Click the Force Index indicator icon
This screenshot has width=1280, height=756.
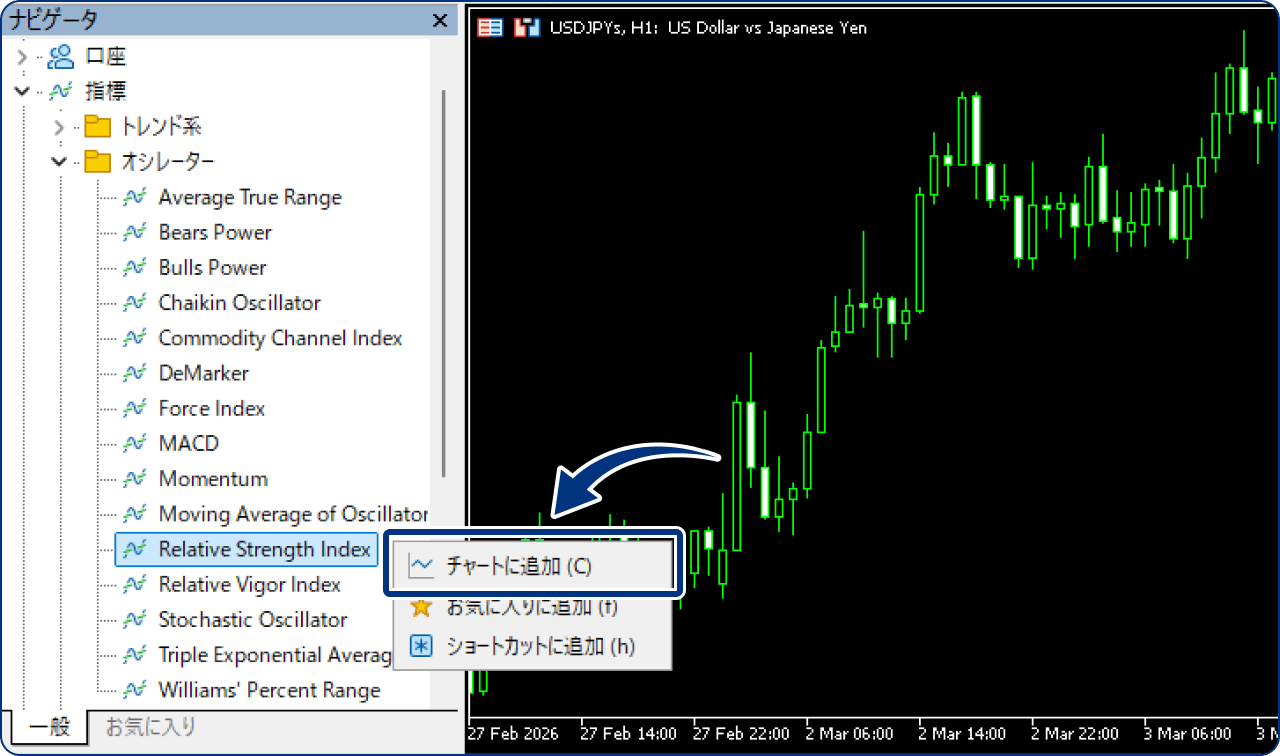tap(135, 408)
